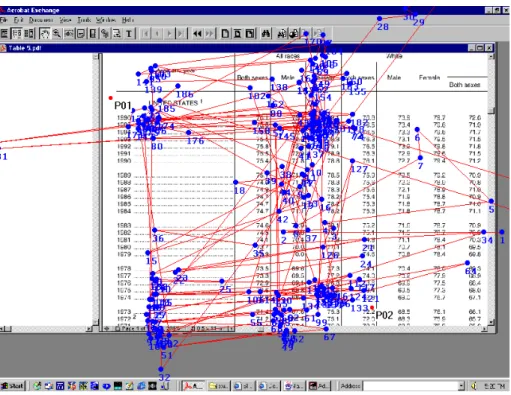Click the system tray clock
Image resolution: width=511 pixels, height=395 pixels.
pyautogui.click(x=494, y=386)
